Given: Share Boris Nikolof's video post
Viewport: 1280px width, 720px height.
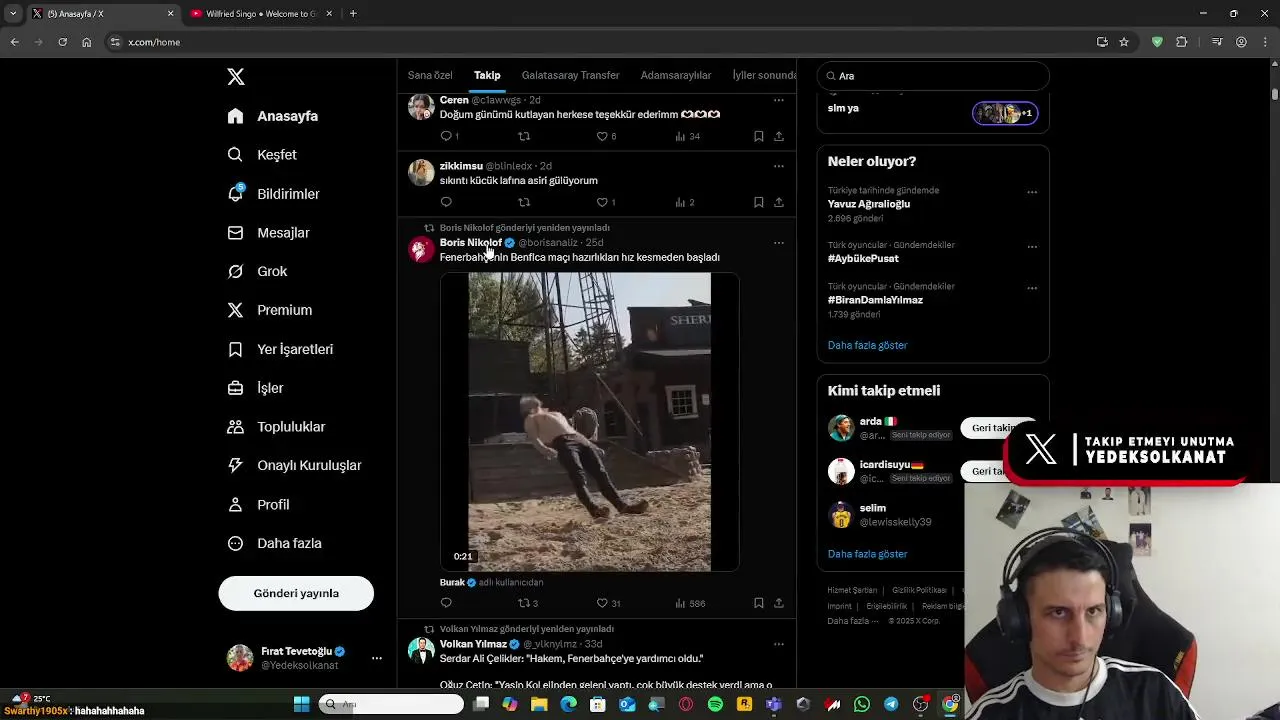Looking at the screenshot, I should coord(779,603).
